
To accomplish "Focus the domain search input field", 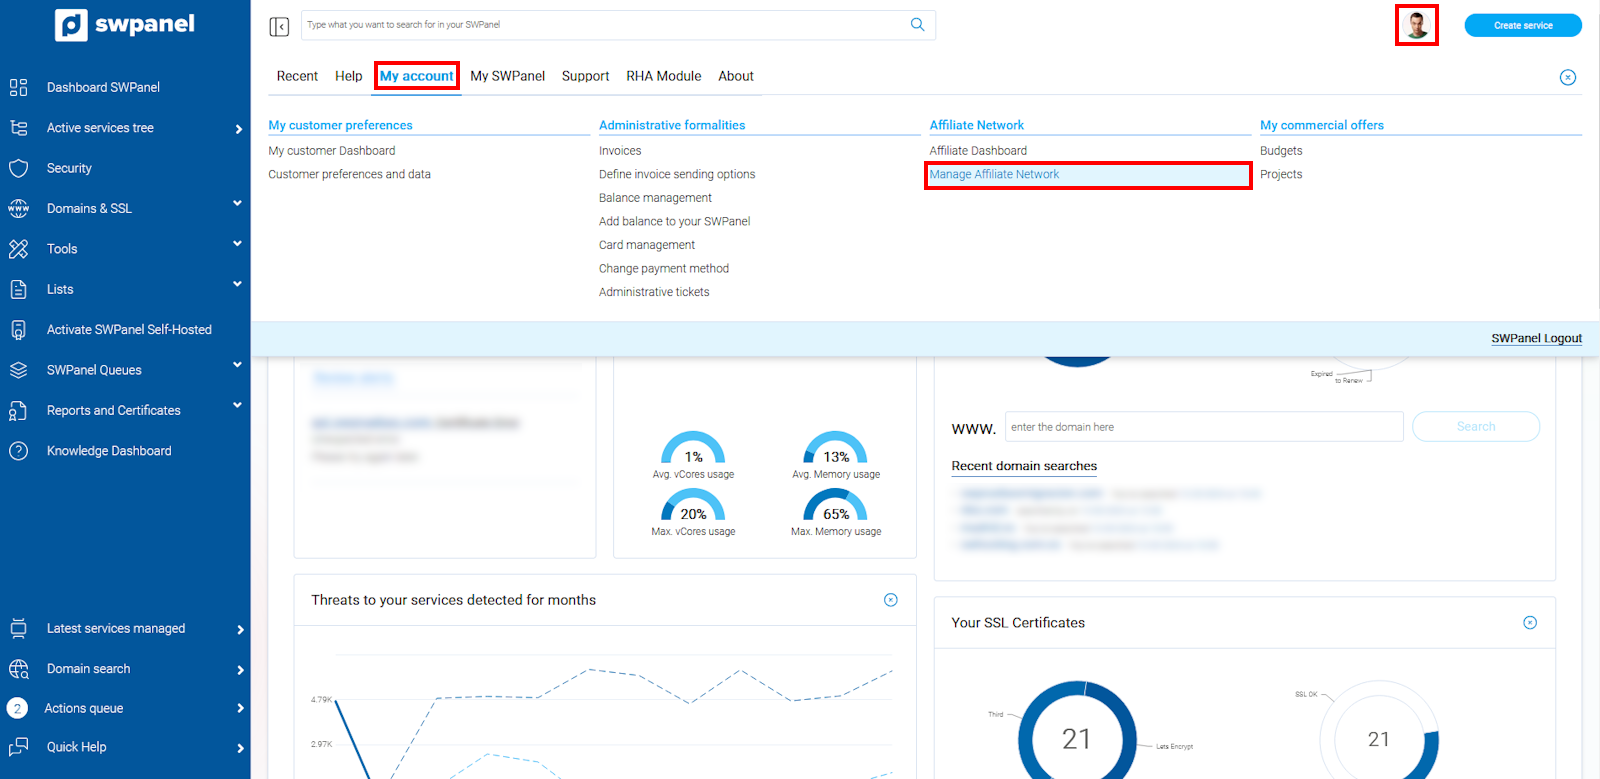I will click(x=1203, y=427).
